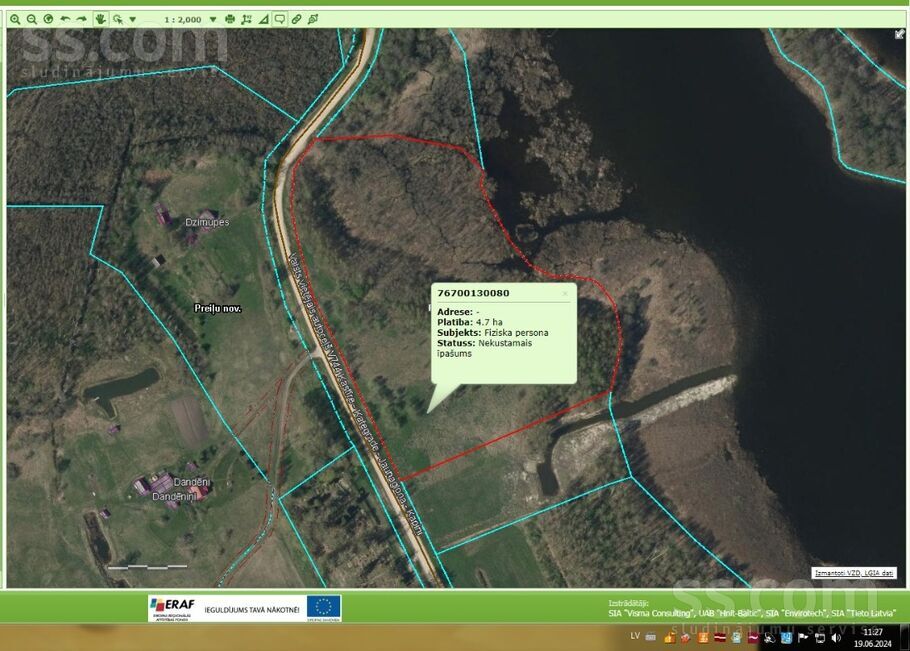Open the print map tool
The width and height of the screenshot is (910, 651).
tap(230, 19)
